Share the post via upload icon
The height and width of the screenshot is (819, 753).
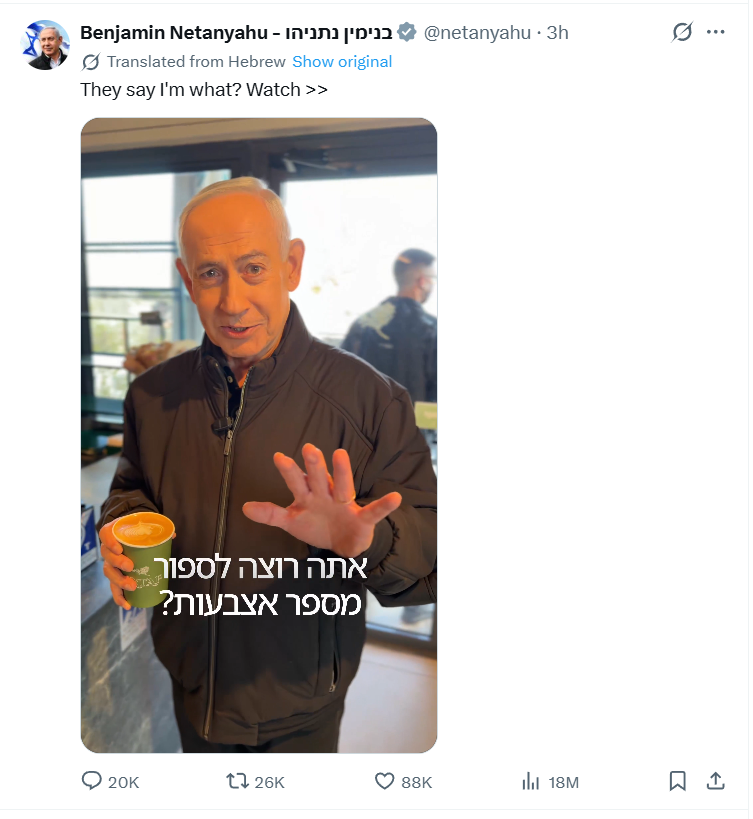pyautogui.click(x=715, y=781)
